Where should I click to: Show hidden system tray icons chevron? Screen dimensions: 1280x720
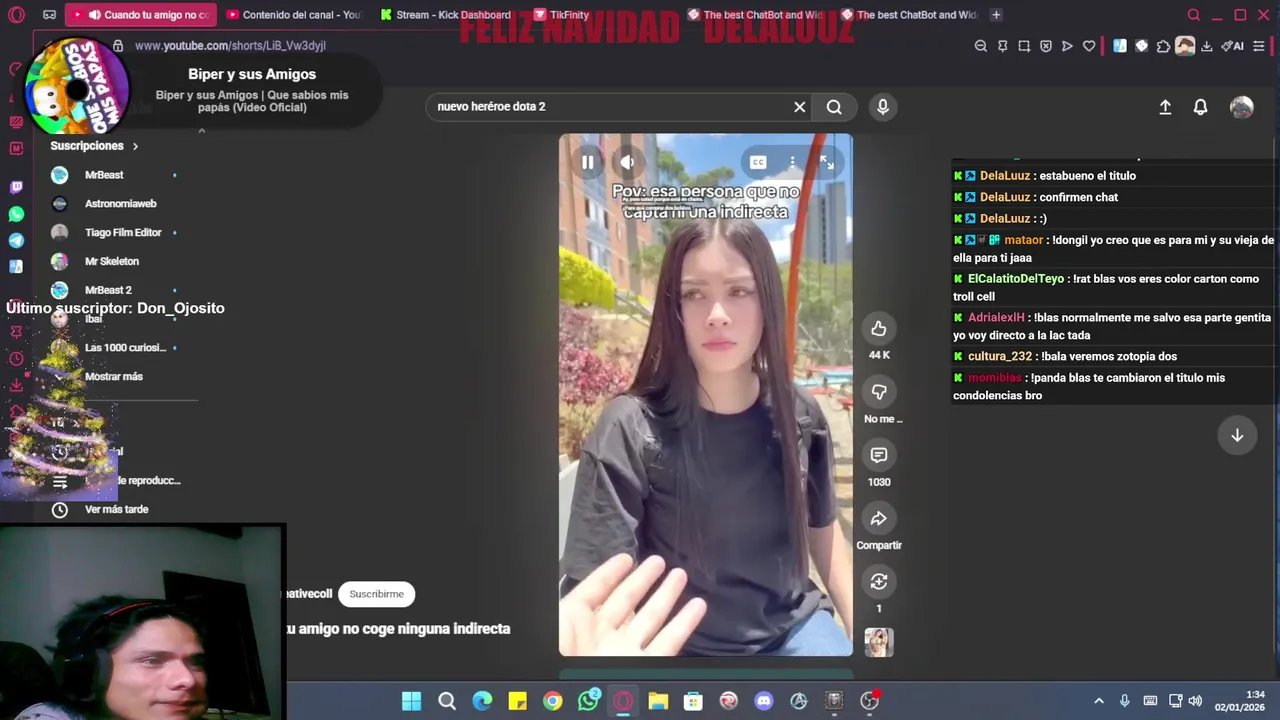[x=1099, y=701]
